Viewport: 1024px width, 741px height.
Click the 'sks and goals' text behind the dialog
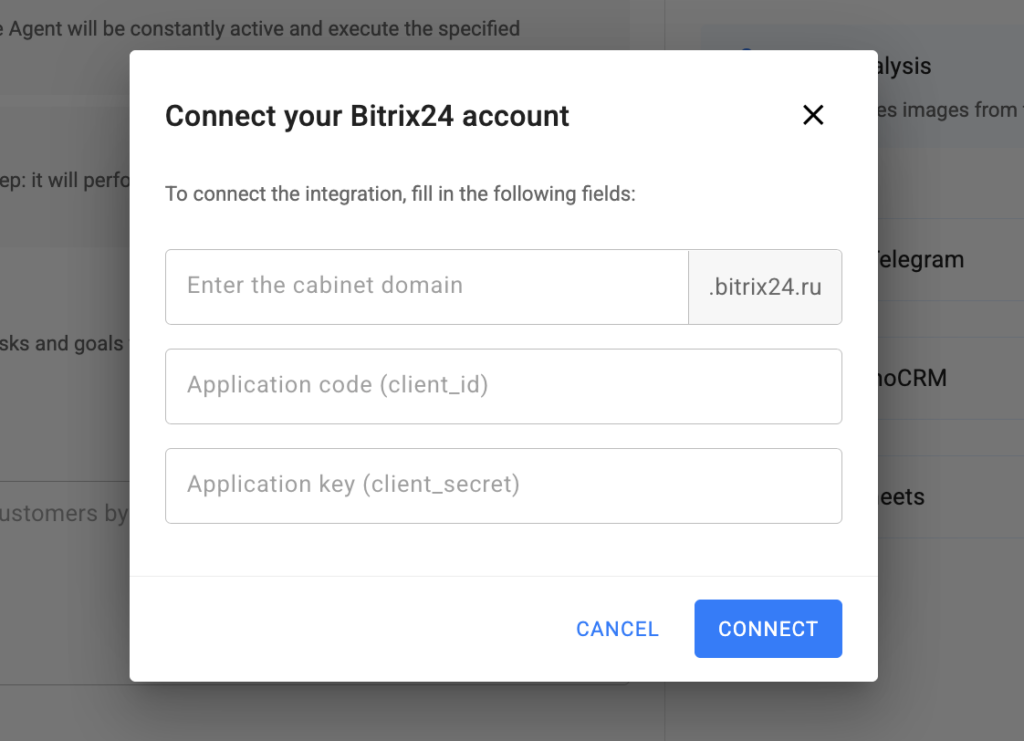pyautogui.click(x=62, y=344)
